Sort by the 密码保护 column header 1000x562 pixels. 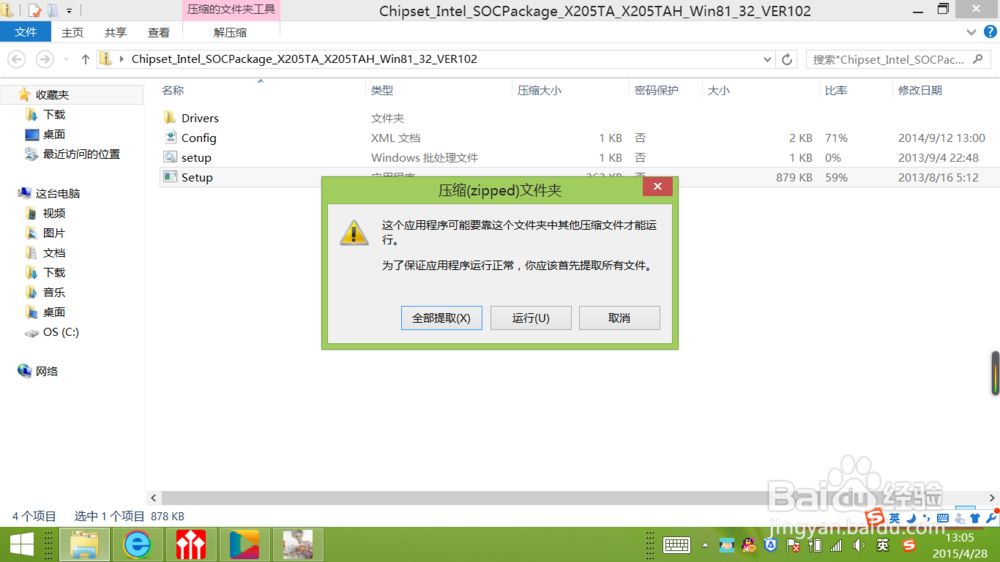pyautogui.click(x=656, y=91)
